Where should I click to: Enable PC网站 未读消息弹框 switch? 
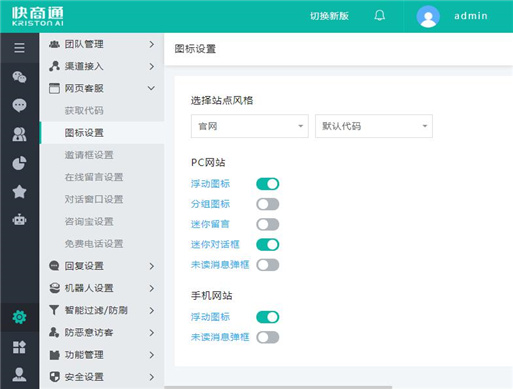pos(268,265)
